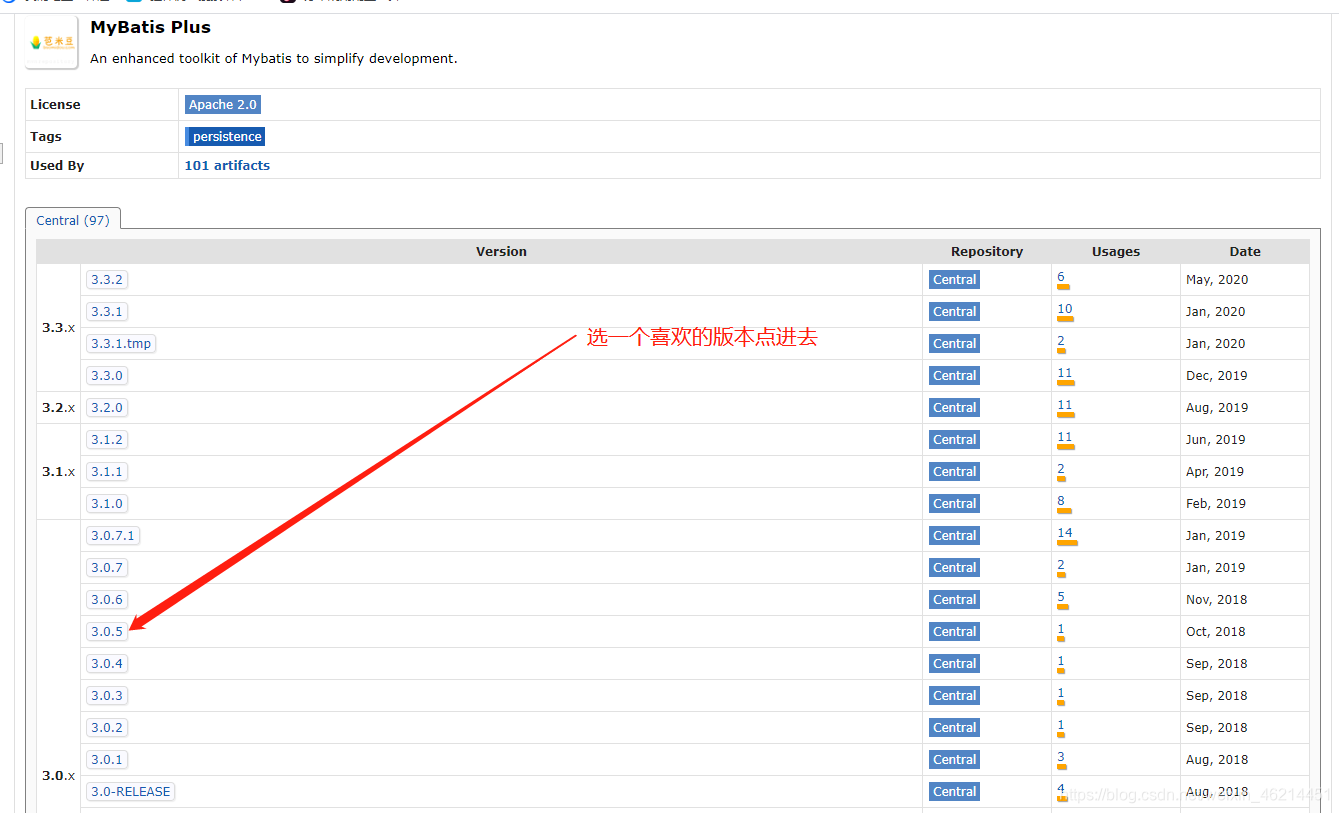This screenshot has width=1339, height=813.
Task: Open the 101 artifacts link
Action: [x=227, y=165]
